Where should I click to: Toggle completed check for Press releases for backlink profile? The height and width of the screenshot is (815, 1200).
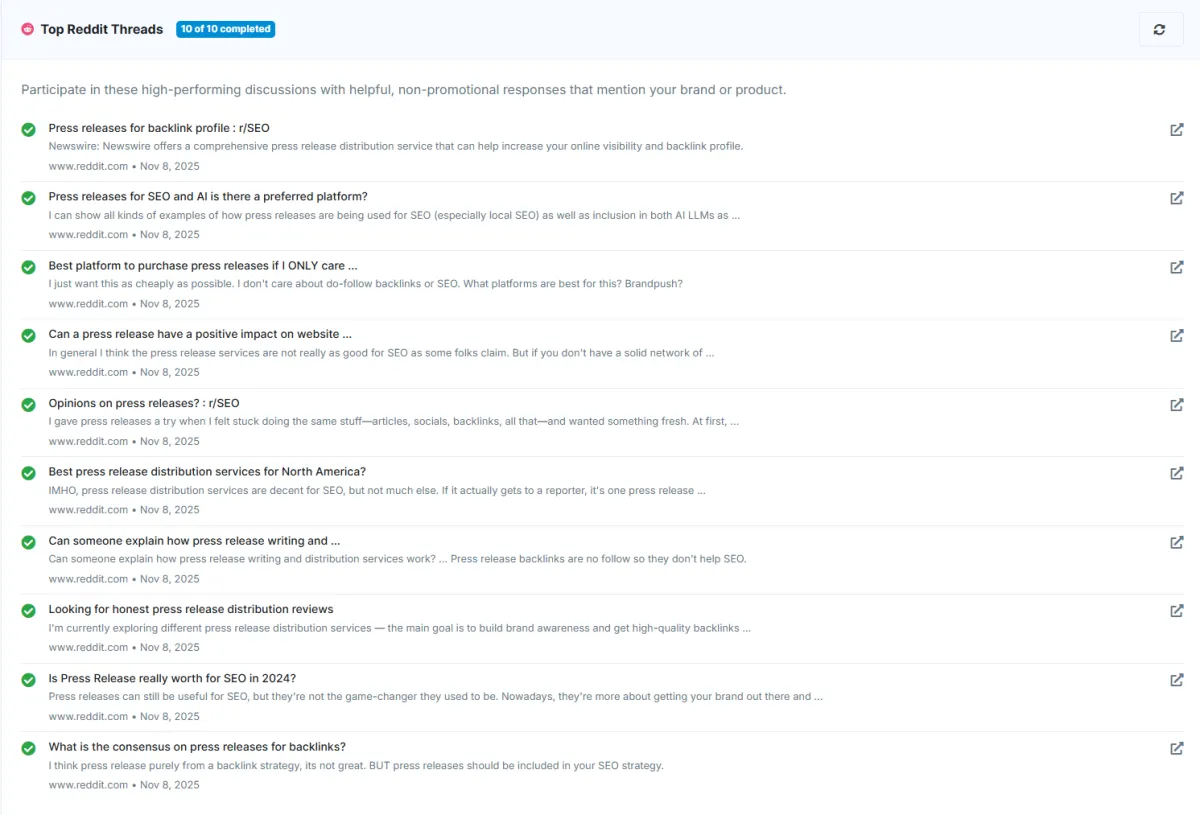pyautogui.click(x=29, y=129)
